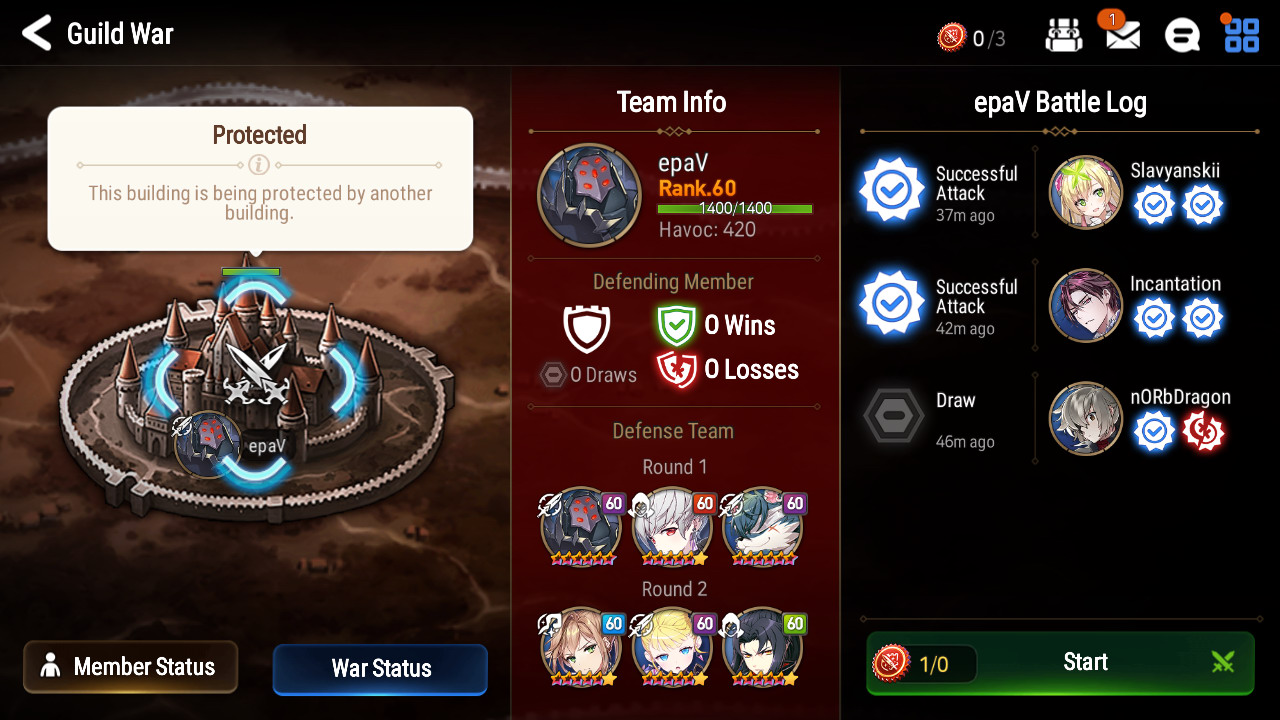Viewport: 1280px width, 720px height.
Task: Open the grid menu icon
Action: [1242, 35]
